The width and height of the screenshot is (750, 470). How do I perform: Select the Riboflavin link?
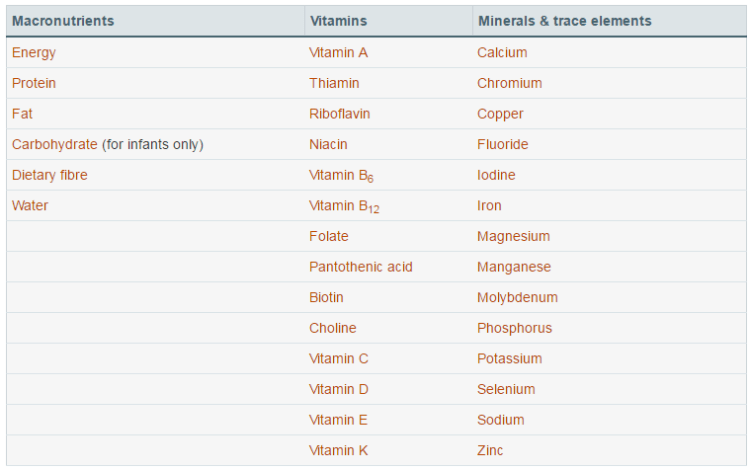[339, 114]
